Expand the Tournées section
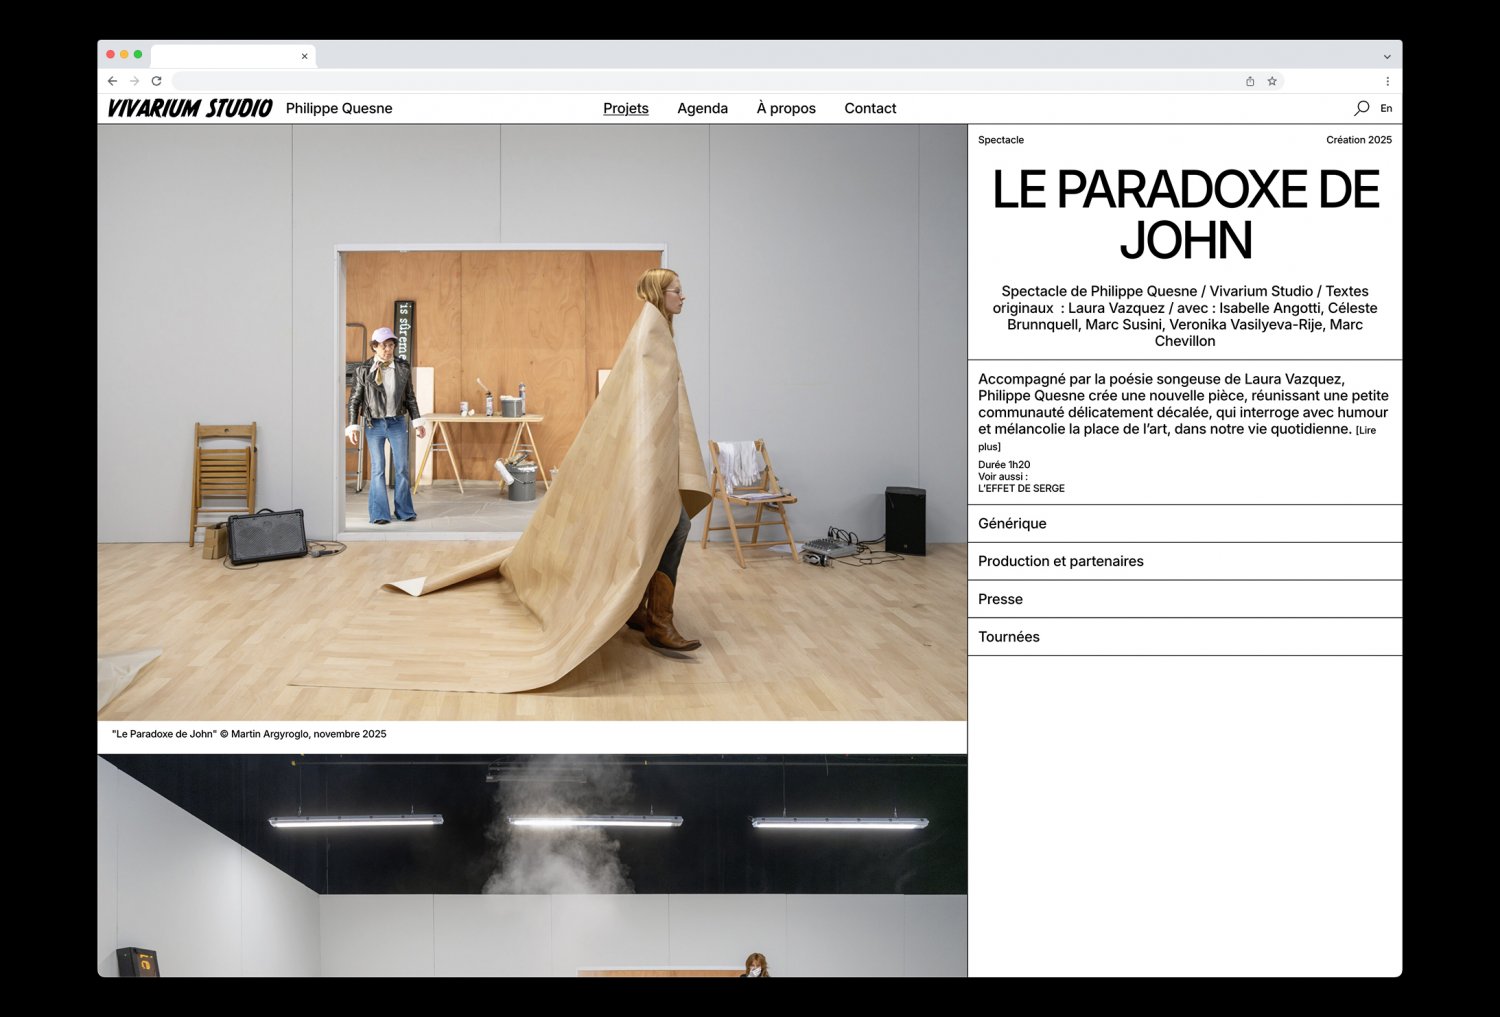This screenshot has width=1500, height=1017. 1185,637
